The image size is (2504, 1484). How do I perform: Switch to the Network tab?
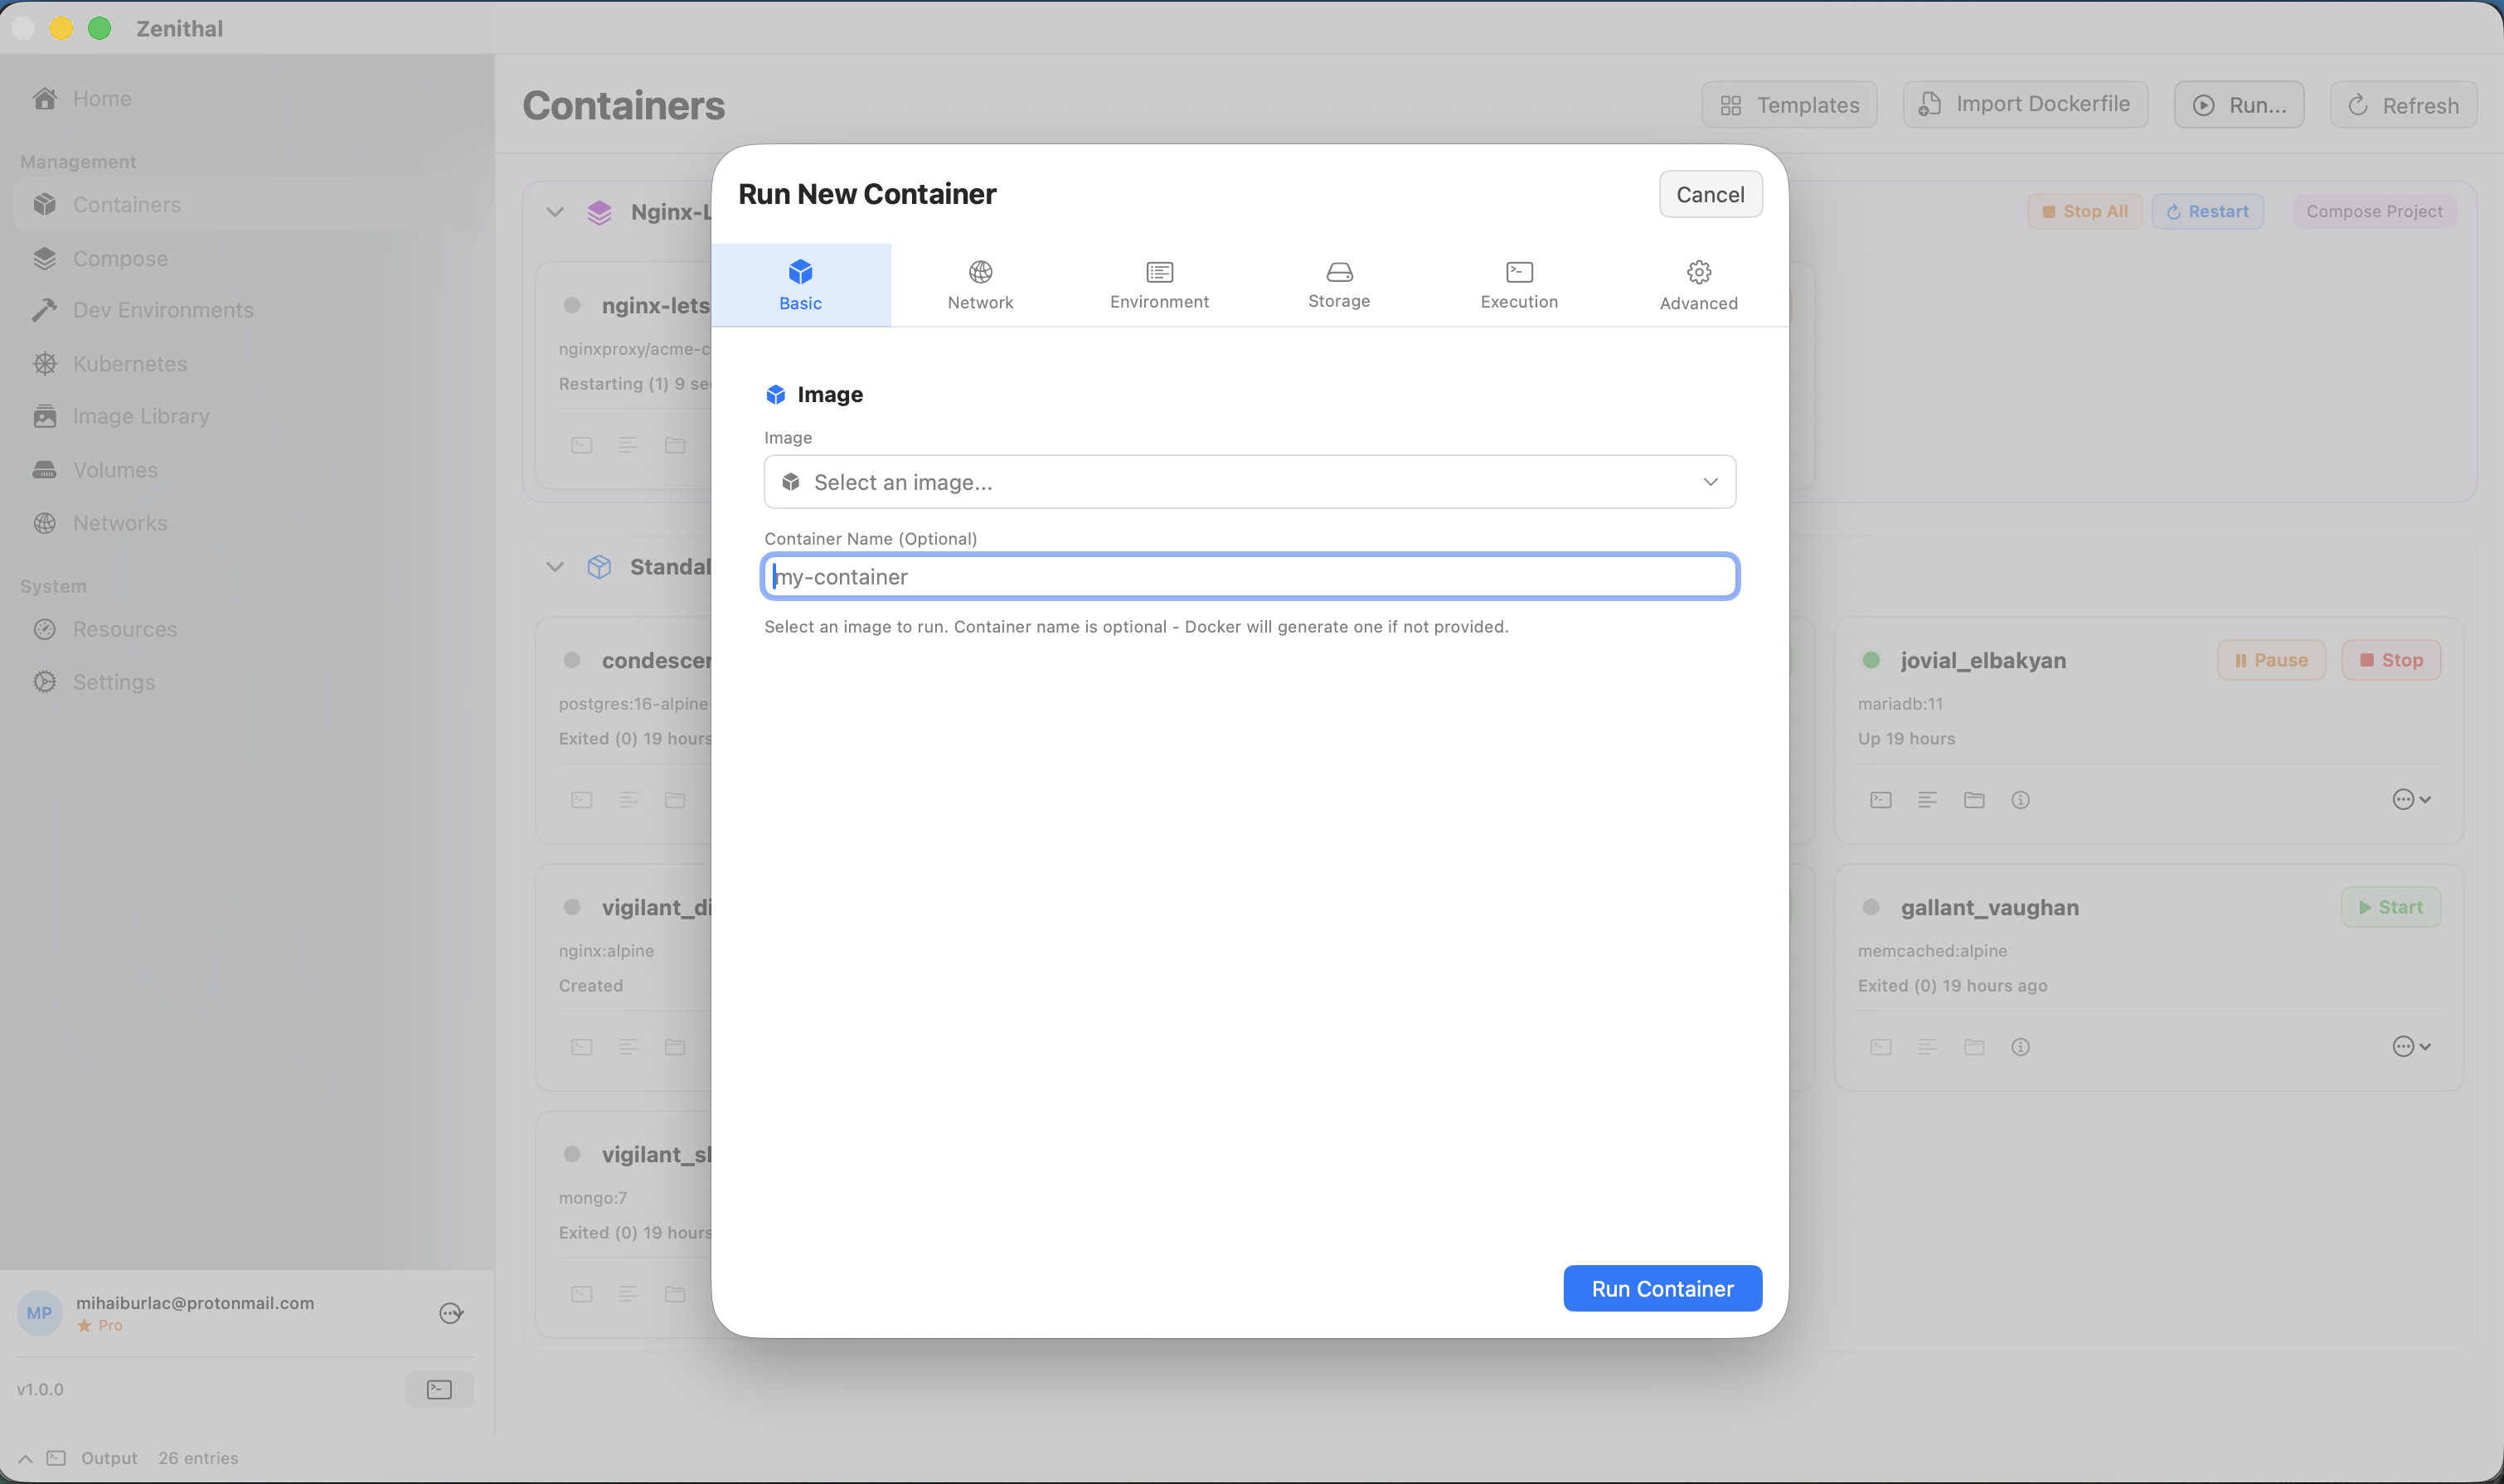point(979,284)
